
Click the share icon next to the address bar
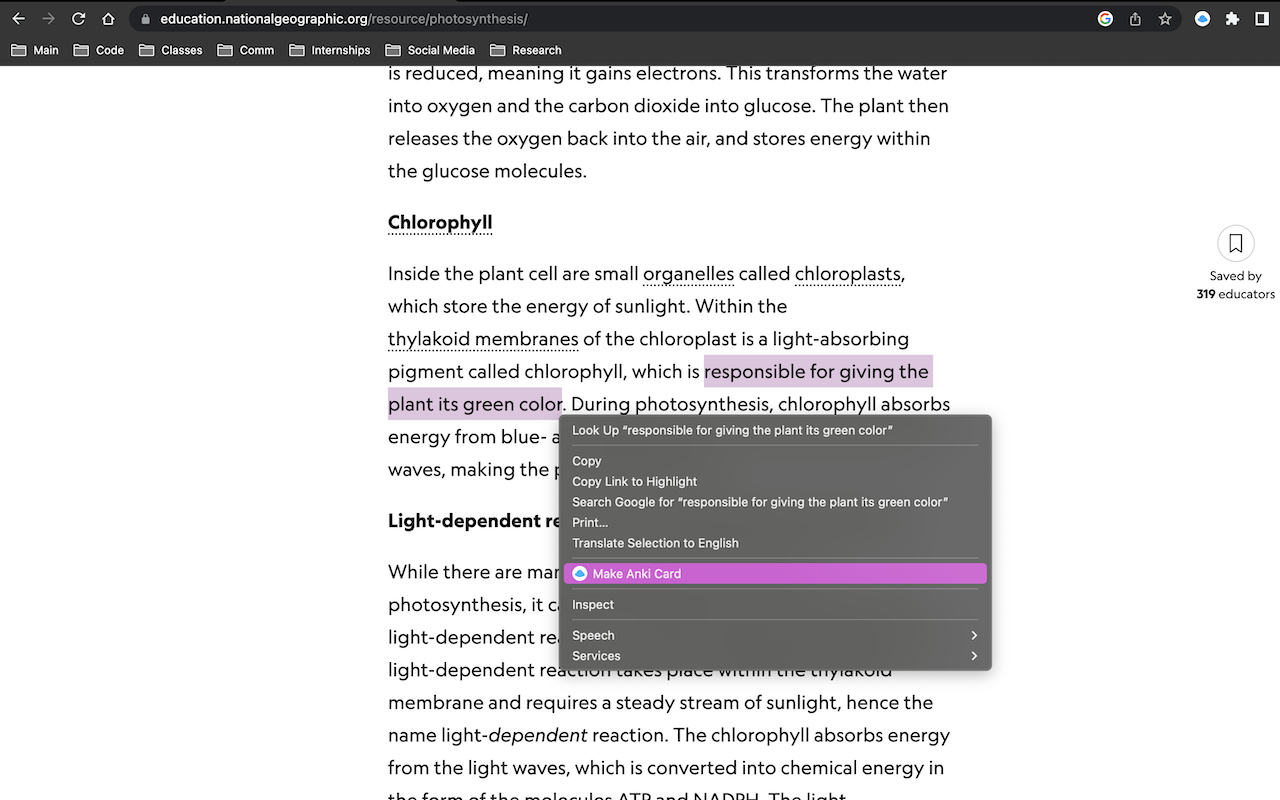click(1134, 18)
